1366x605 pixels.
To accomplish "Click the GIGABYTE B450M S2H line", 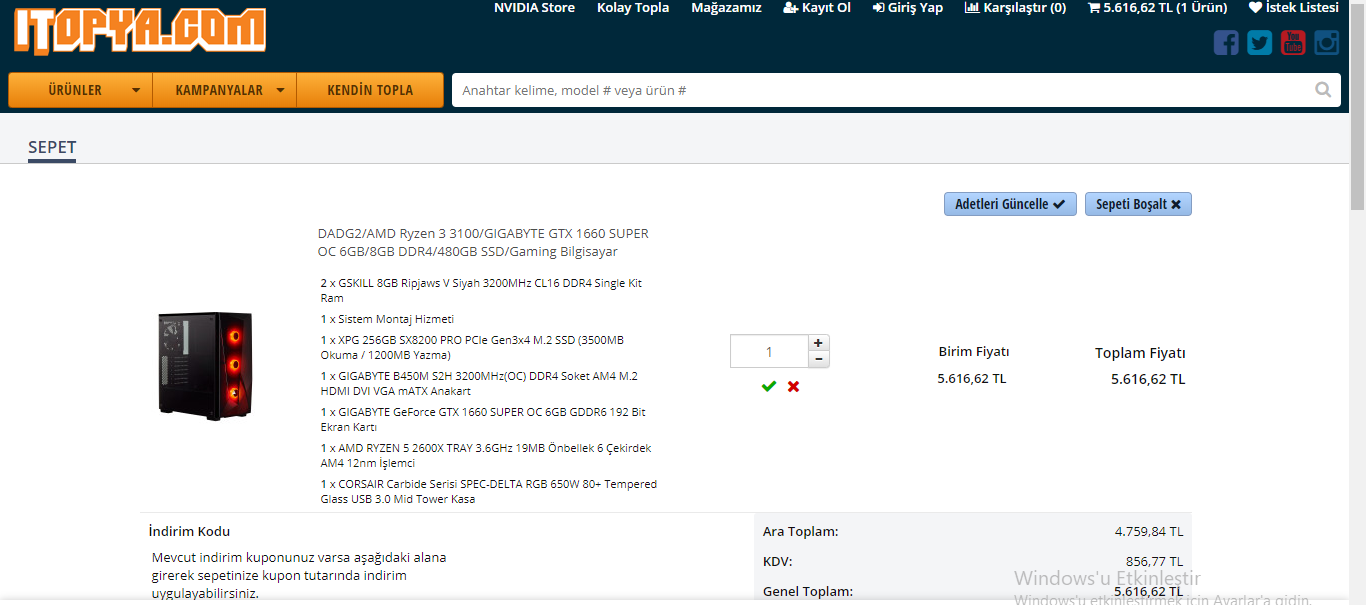I will 479,383.
